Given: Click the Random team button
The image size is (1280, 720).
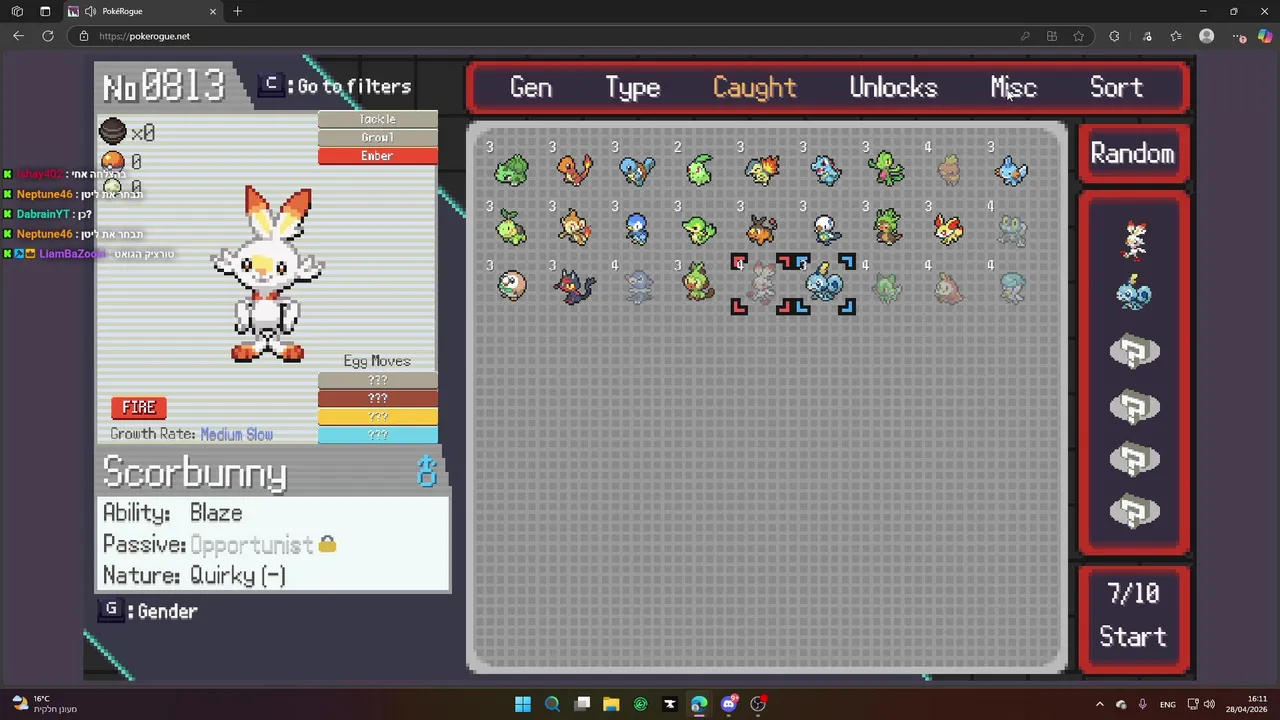Looking at the screenshot, I should coord(1133,153).
